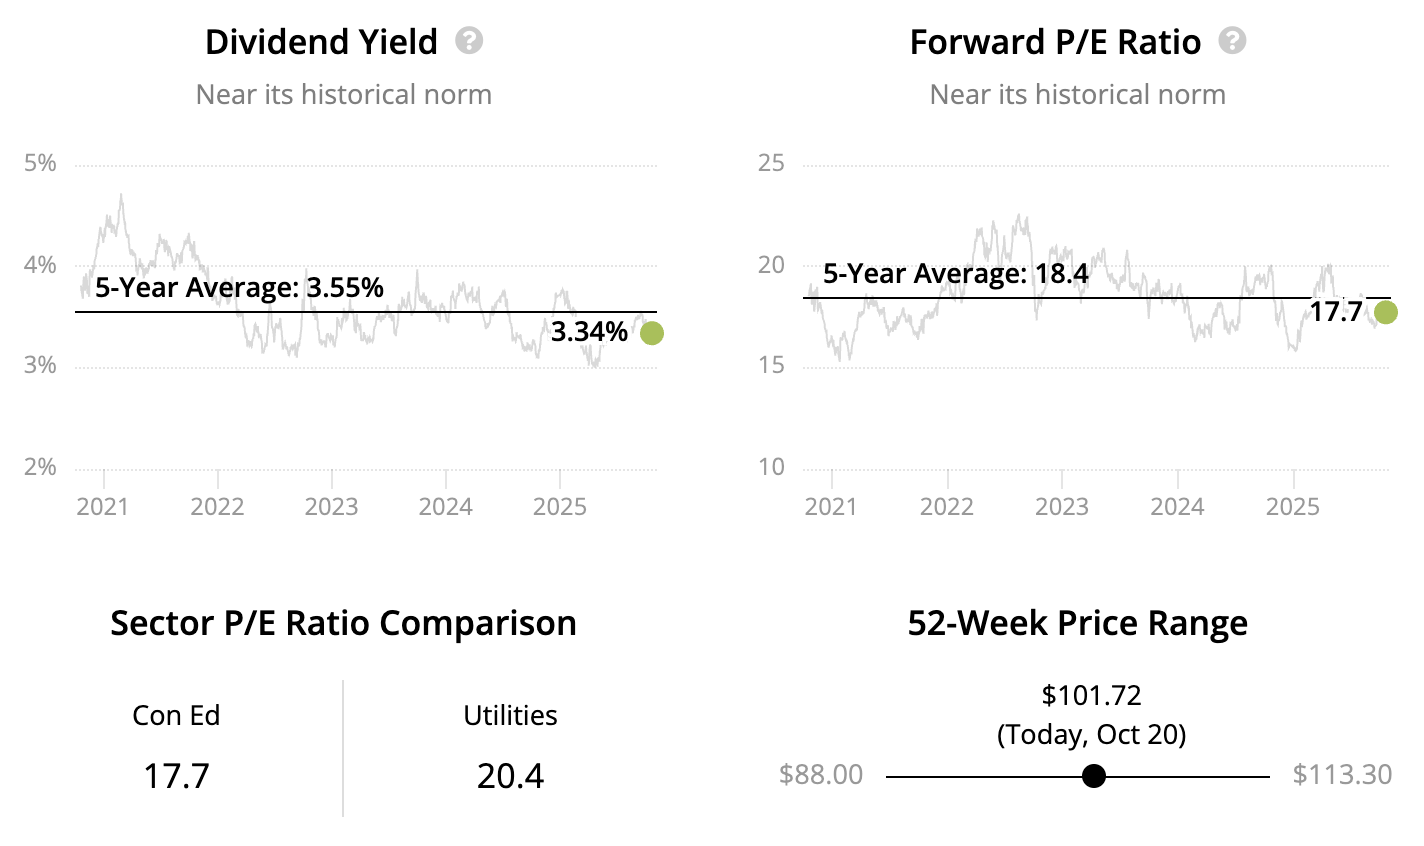Click the $113.30 52-week high label
The image size is (1424, 846).
tap(1342, 775)
